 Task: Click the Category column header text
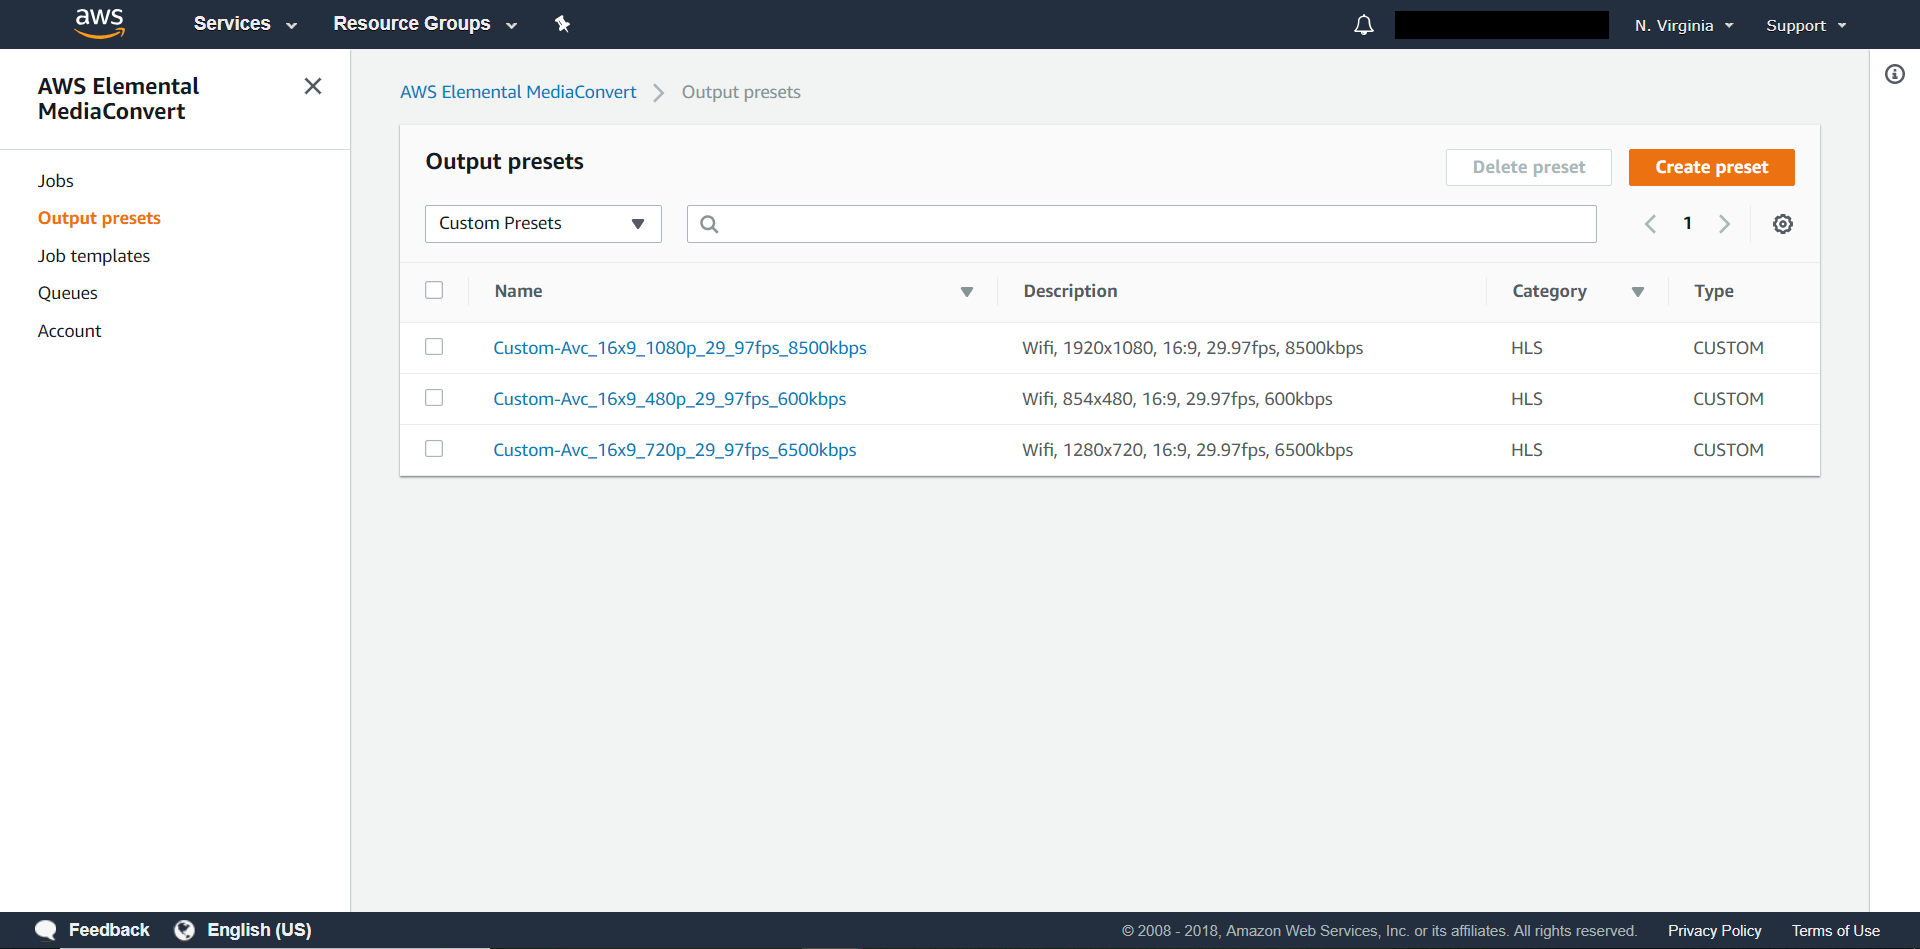(x=1550, y=292)
